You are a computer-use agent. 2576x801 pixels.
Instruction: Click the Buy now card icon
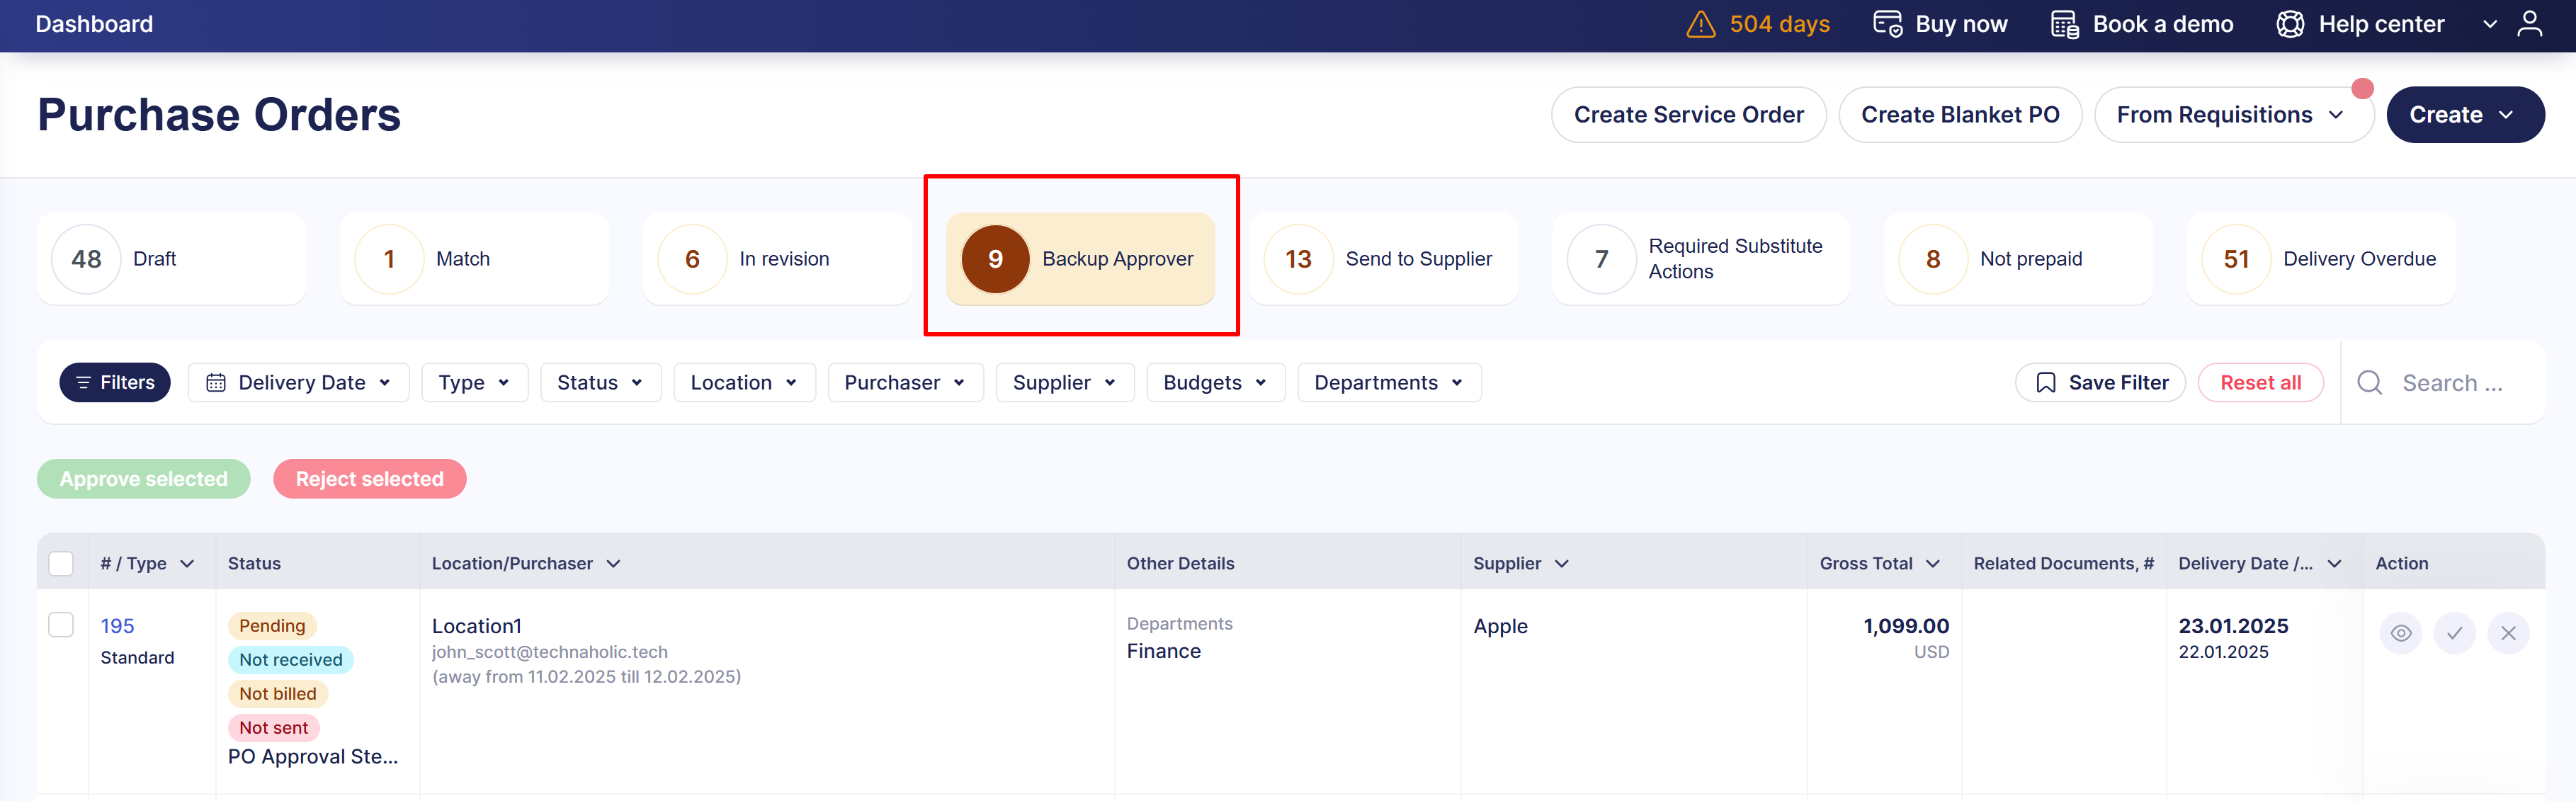click(1887, 24)
